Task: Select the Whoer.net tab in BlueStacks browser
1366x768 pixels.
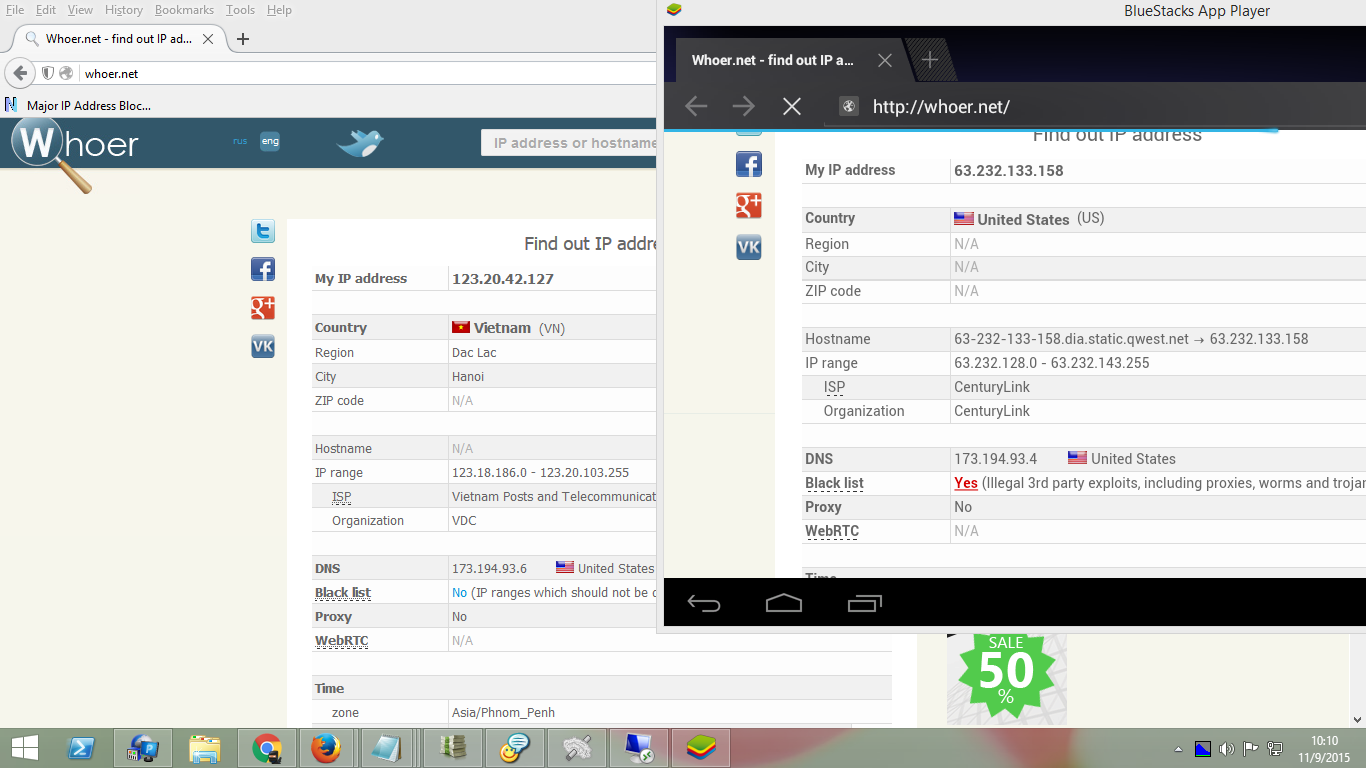Action: tap(790, 60)
